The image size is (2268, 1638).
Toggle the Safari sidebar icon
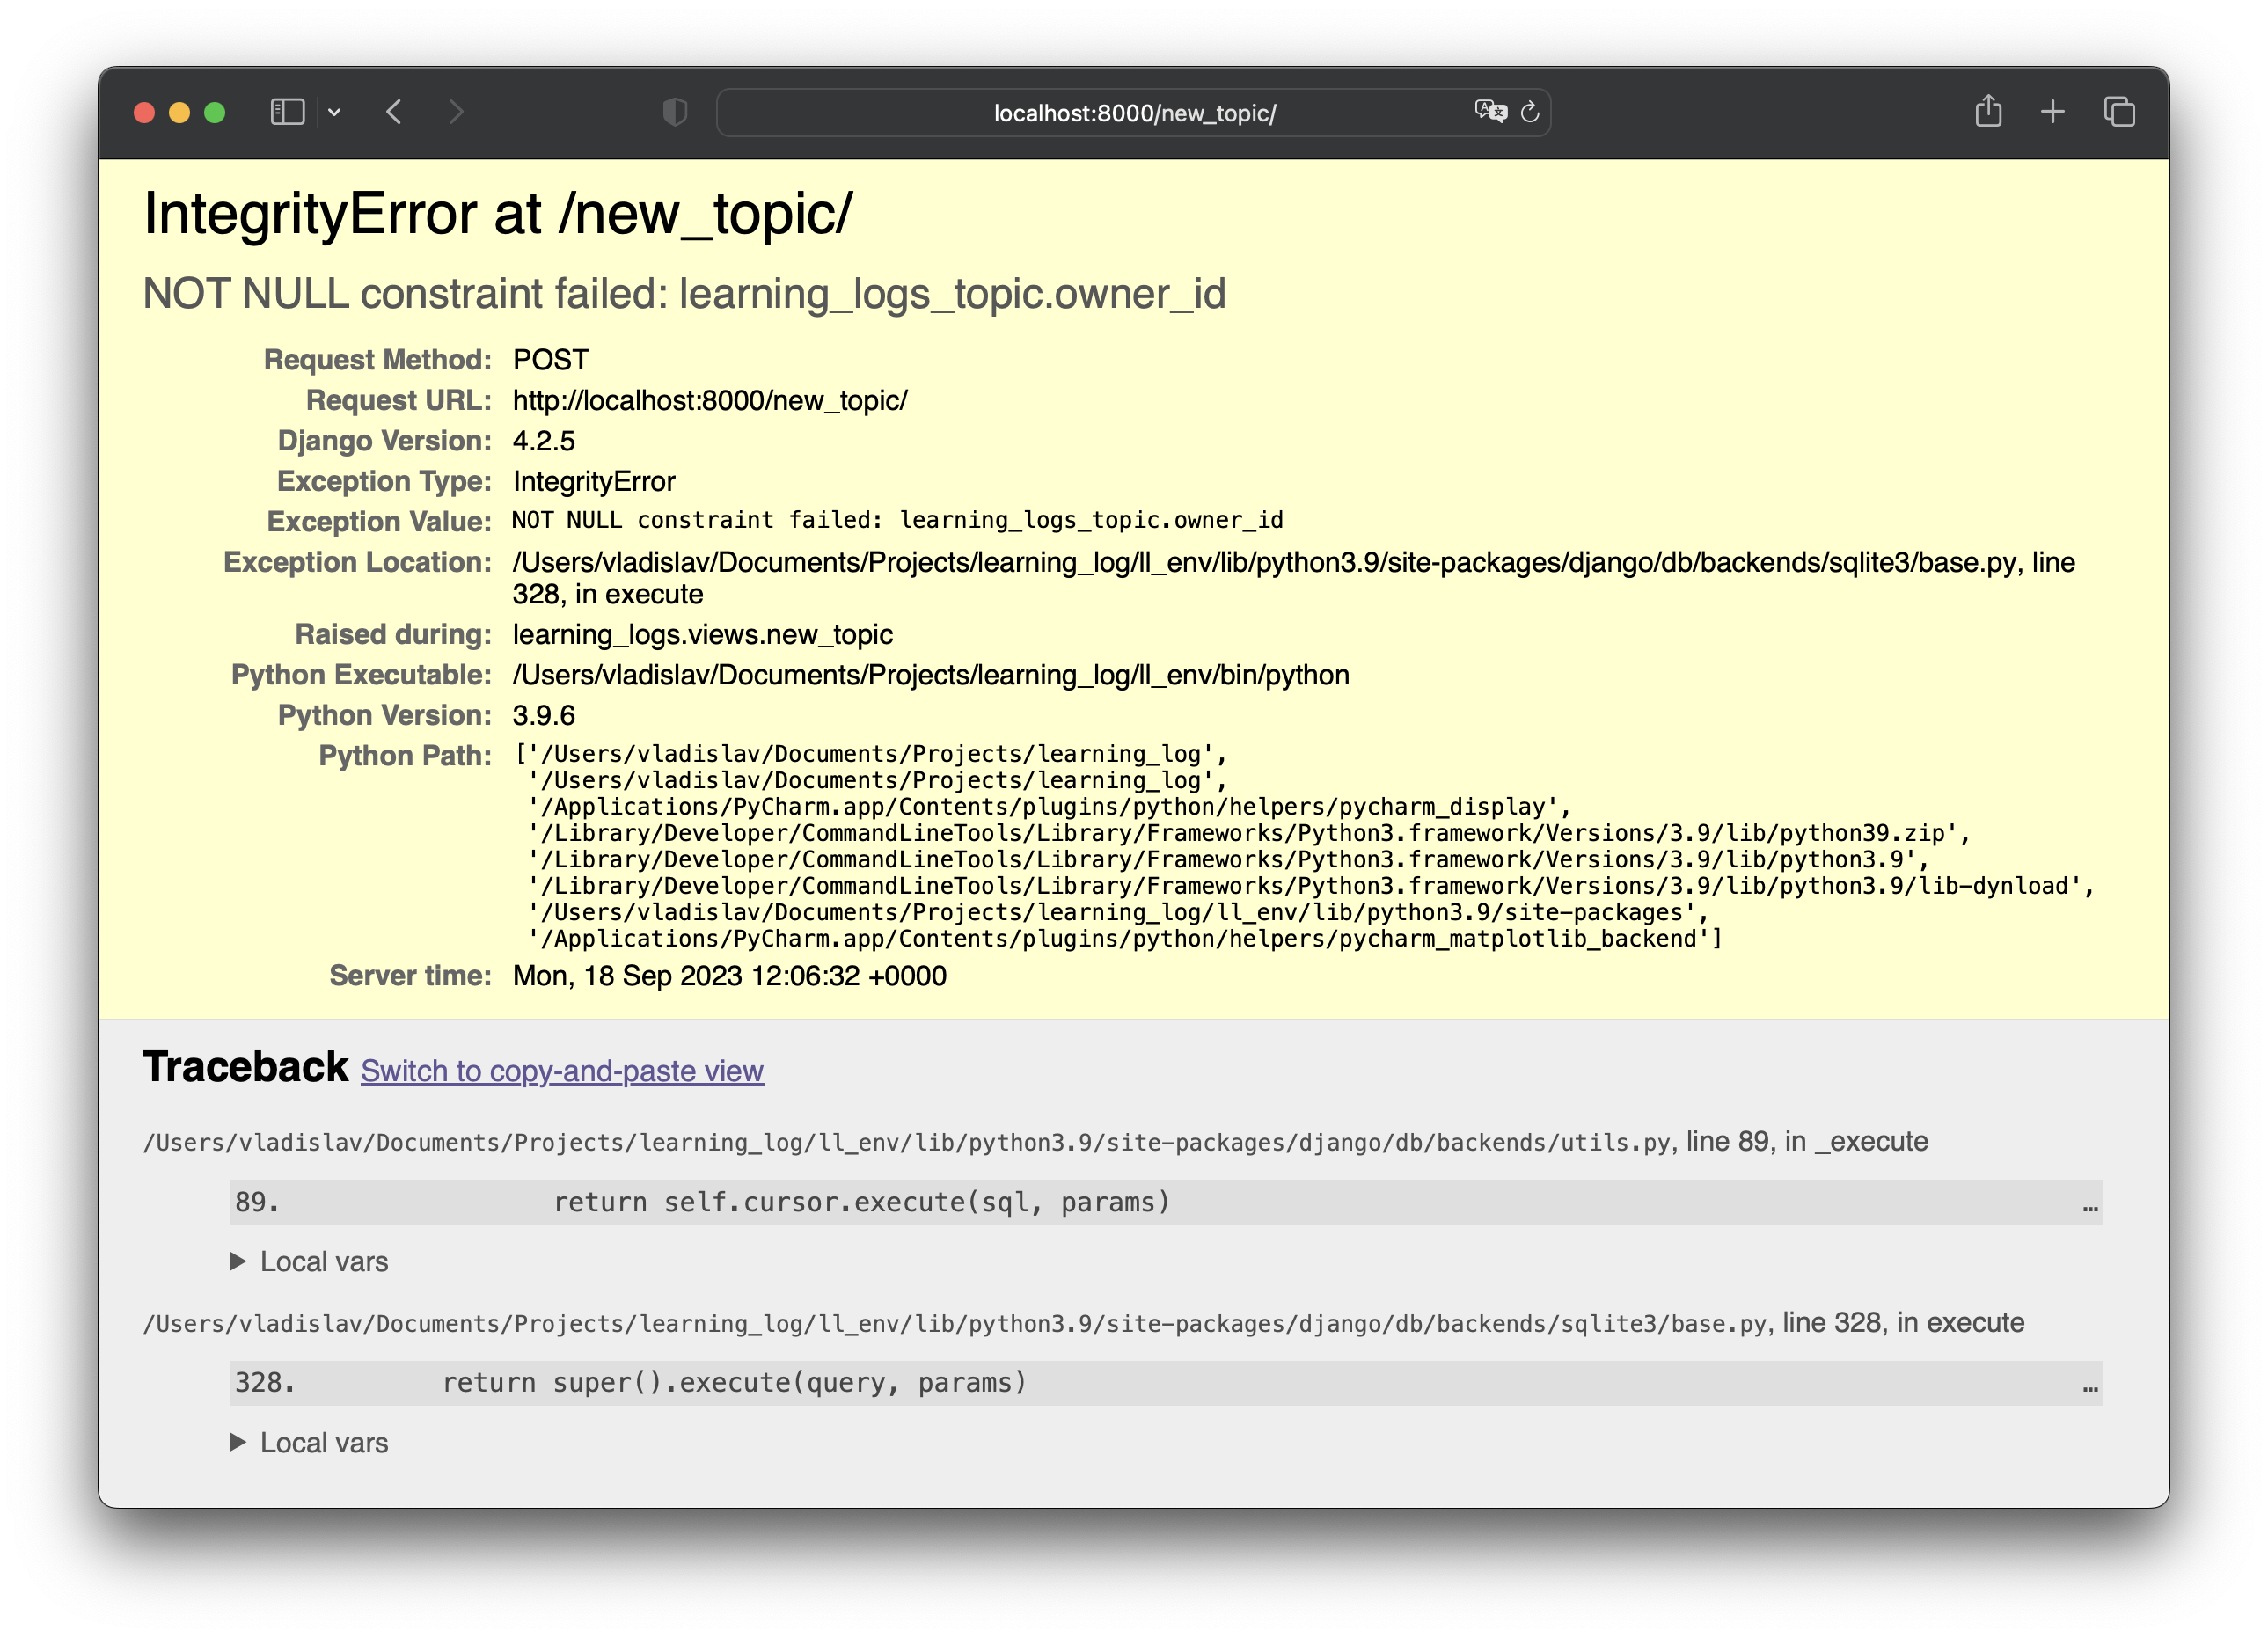click(287, 112)
